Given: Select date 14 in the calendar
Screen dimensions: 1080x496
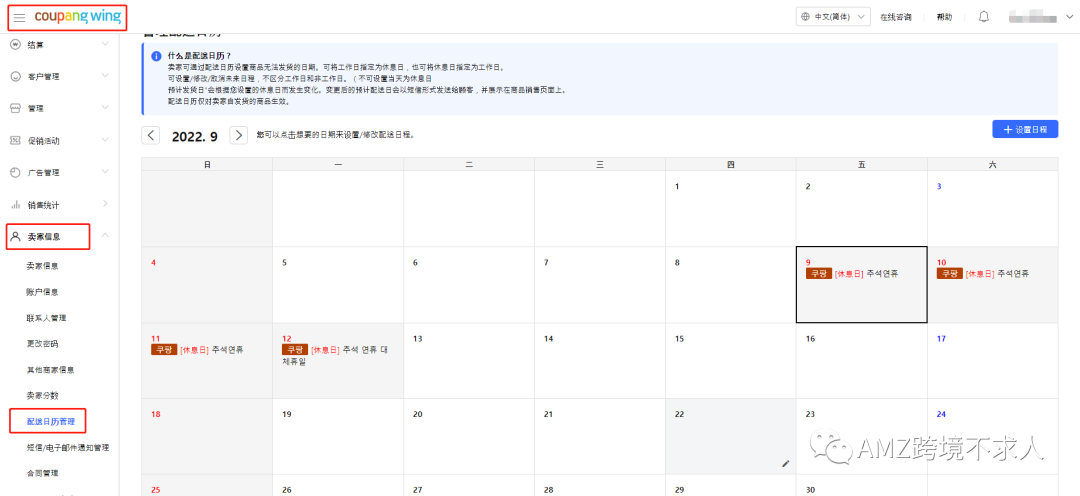Looking at the screenshot, I should [x=600, y=360].
